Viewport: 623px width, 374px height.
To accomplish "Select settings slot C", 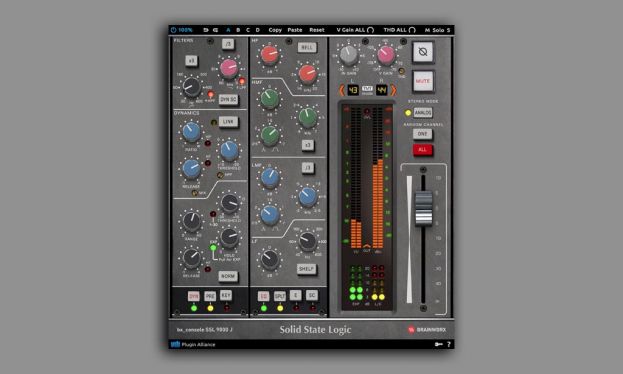I will click(248, 30).
